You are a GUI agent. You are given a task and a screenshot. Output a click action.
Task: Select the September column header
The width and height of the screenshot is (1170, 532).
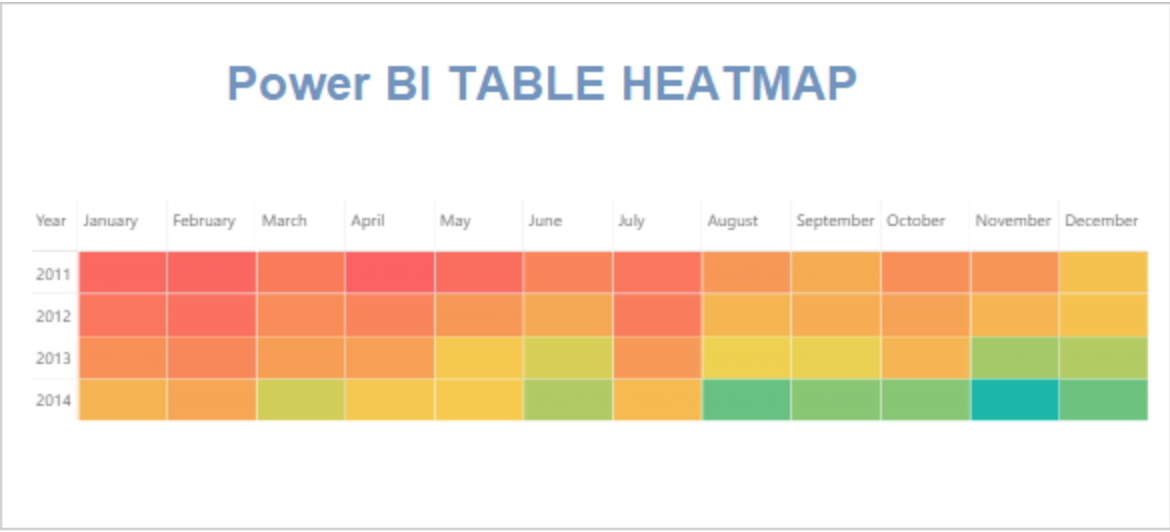[835, 221]
